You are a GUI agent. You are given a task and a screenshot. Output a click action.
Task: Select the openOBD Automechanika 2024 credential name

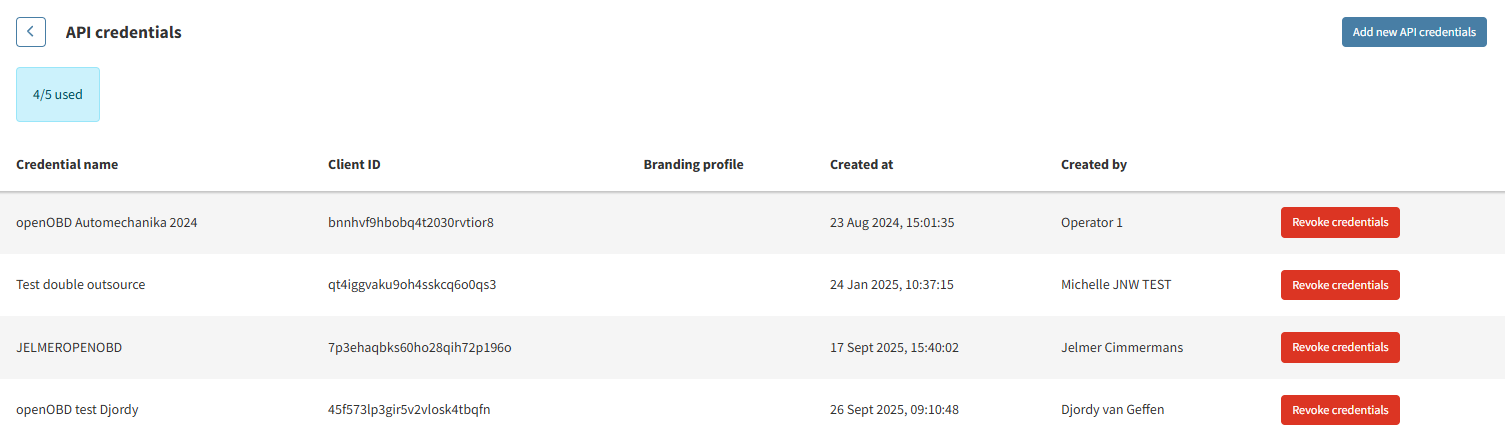(107, 223)
